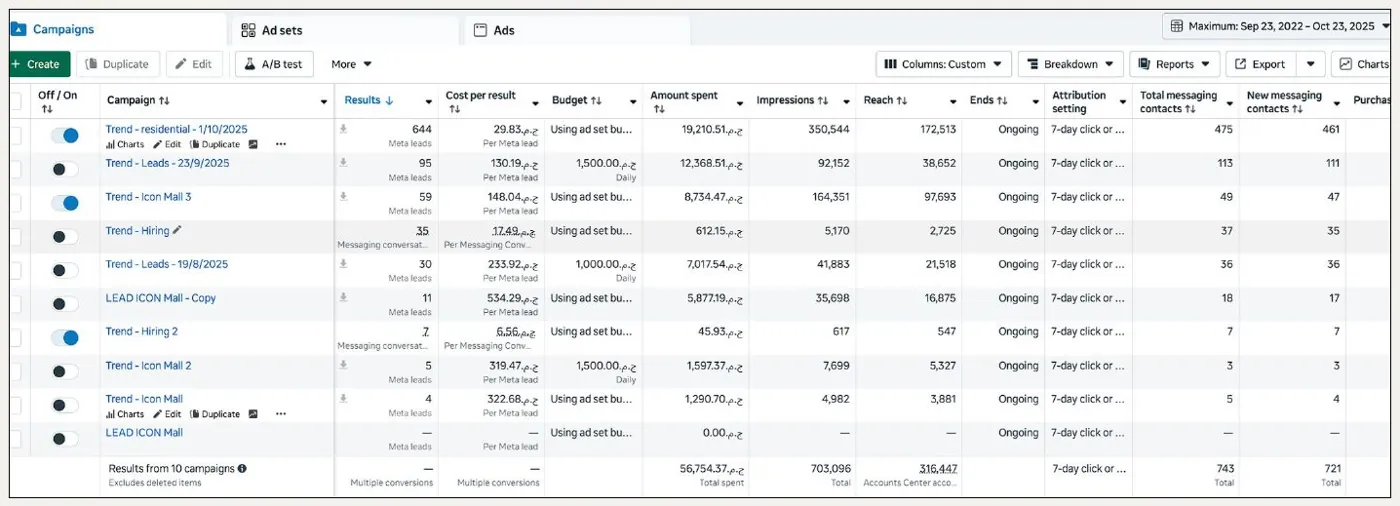Click the Ads tab window icon
The image size is (1400, 506).
point(481,30)
